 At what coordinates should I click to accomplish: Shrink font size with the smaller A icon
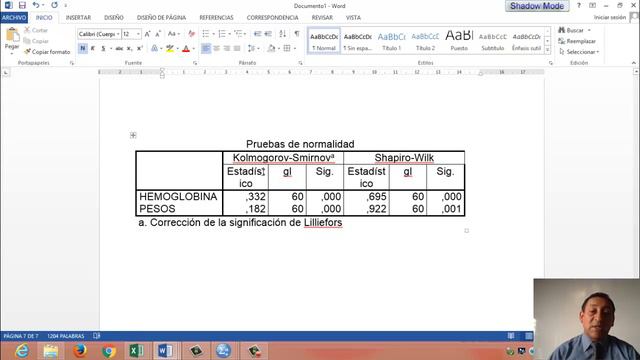tap(158, 34)
